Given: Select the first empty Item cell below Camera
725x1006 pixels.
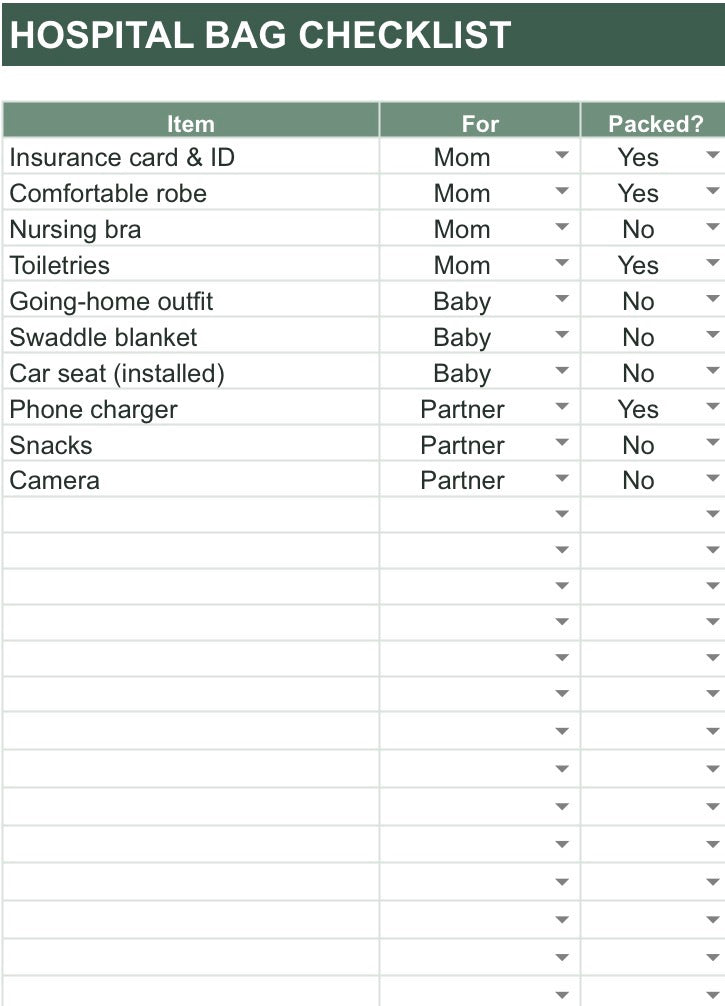Looking at the screenshot, I should pyautogui.click(x=191, y=515).
